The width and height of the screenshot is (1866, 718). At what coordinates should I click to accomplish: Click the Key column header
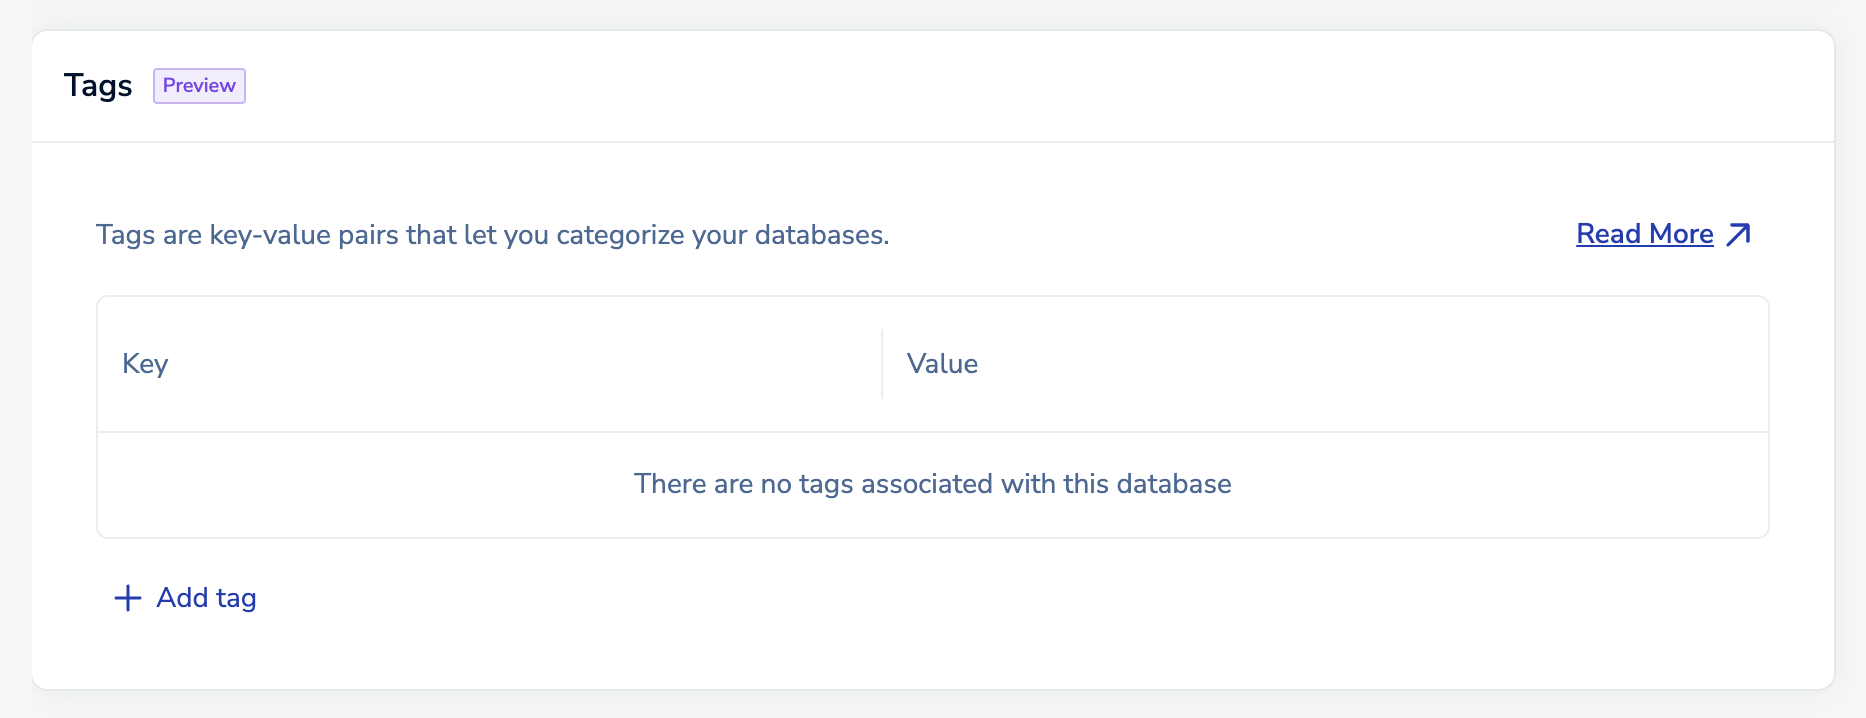145,364
